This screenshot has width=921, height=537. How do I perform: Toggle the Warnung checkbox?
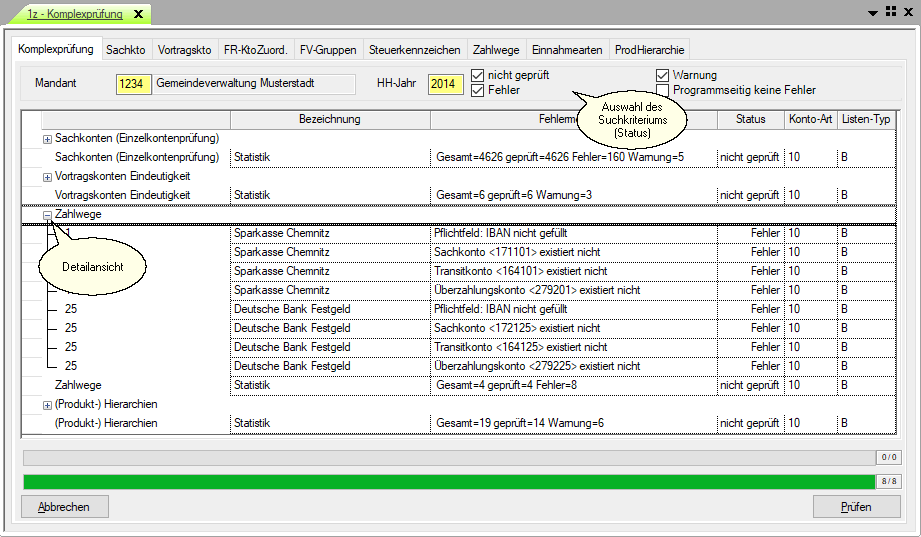pyautogui.click(x=663, y=75)
